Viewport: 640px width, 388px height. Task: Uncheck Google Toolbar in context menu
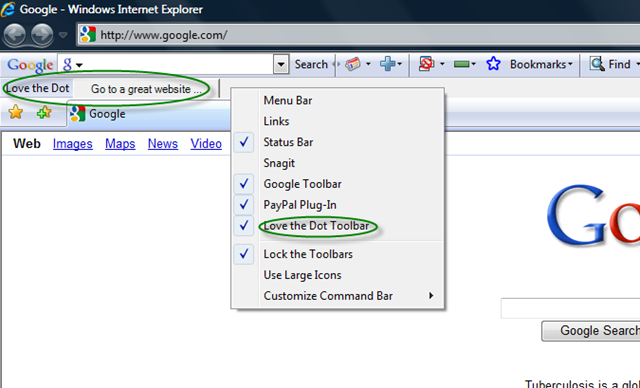tap(338, 184)
